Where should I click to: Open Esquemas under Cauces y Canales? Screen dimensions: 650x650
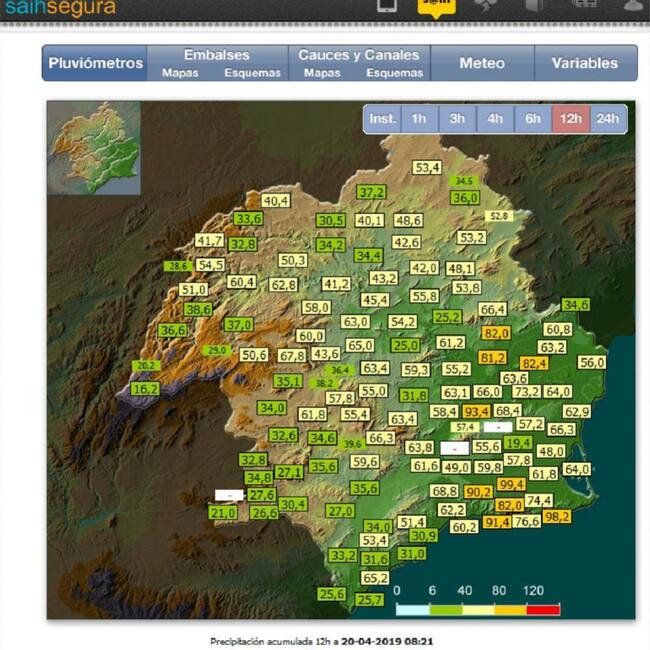point(394,73)
